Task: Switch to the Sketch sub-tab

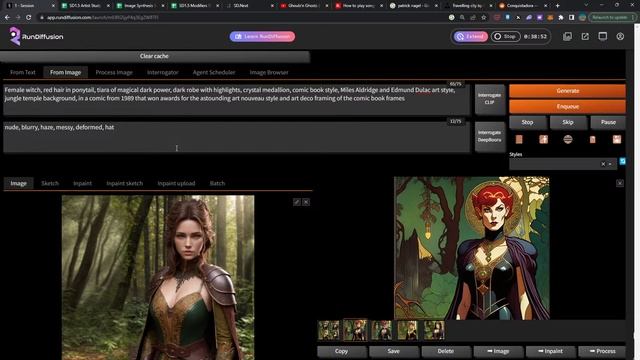Action: tap(50, 183)
